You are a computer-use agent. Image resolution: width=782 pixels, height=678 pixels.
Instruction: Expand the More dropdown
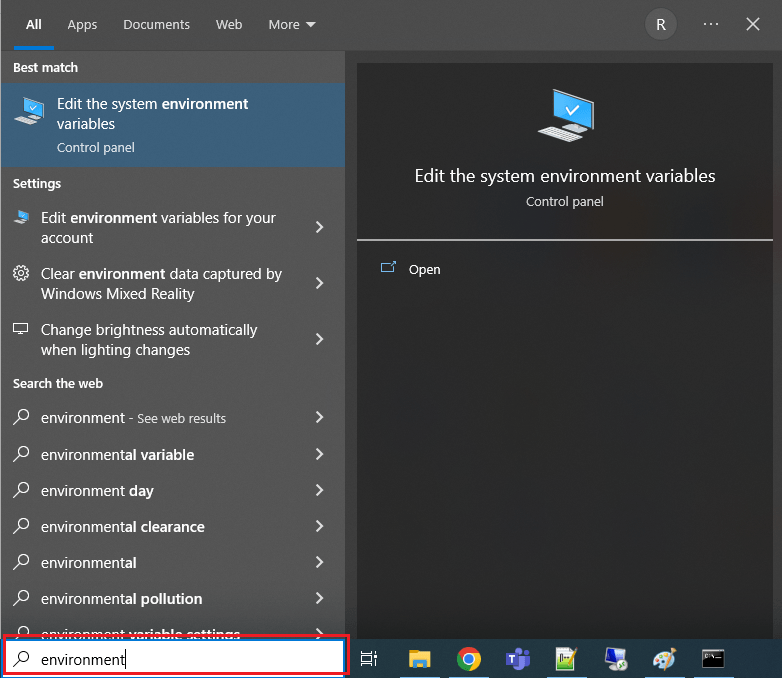pyautogui.click(x=292, y=24)
